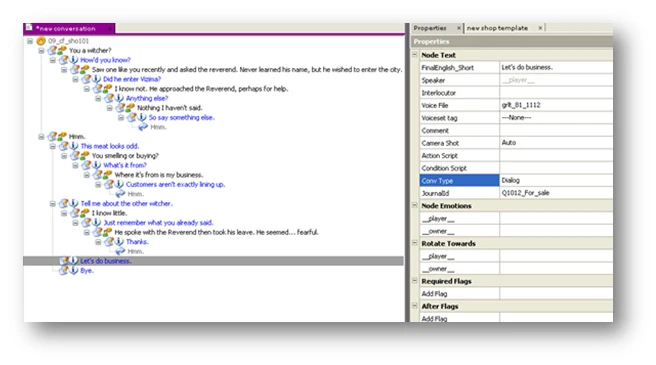
Task: Collapse the top-level 'Hmm.' owner node branch
Action: pyautogui.click(x=41, y=137)
